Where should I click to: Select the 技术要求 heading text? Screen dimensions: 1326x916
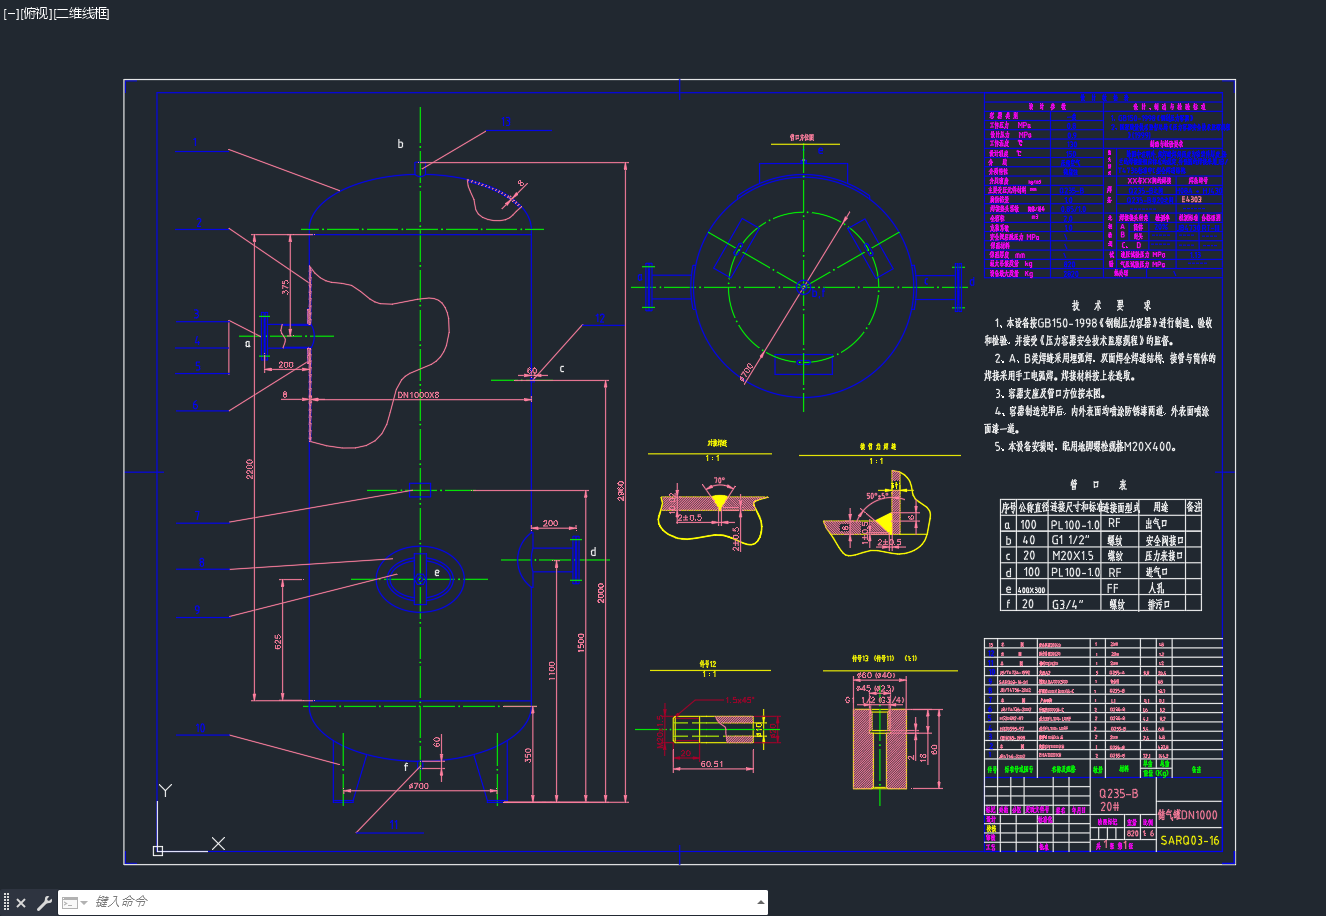[x=1110, y=305]
